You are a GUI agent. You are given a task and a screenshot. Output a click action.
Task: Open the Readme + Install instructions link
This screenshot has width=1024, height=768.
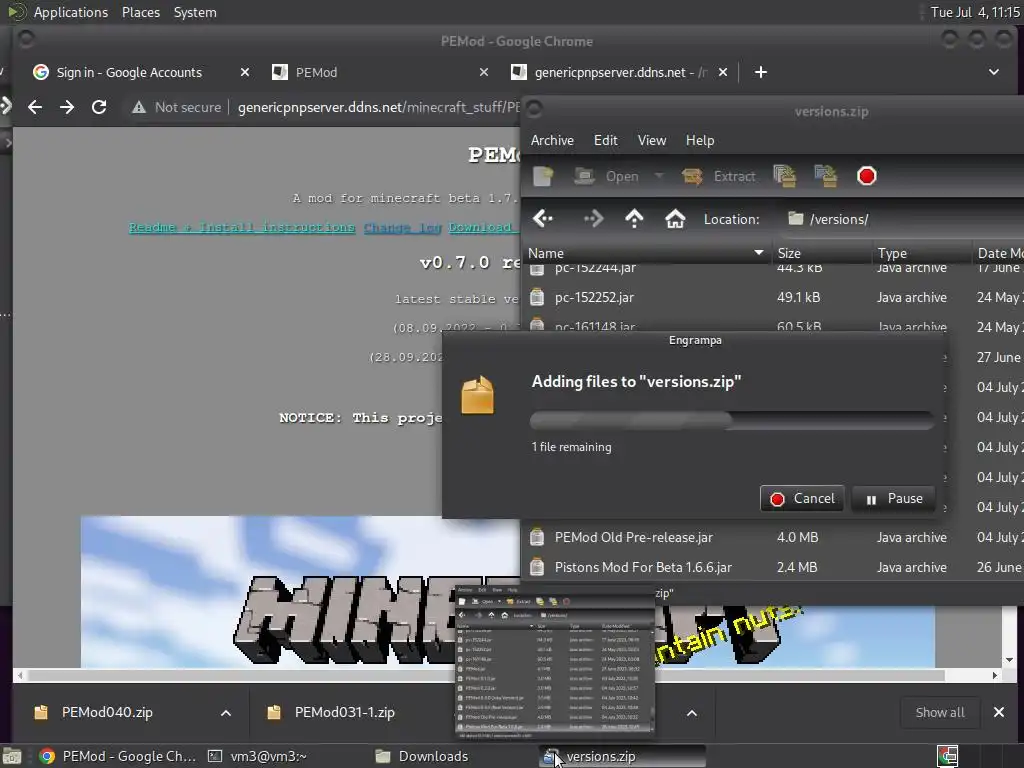[x=242, y=227]
